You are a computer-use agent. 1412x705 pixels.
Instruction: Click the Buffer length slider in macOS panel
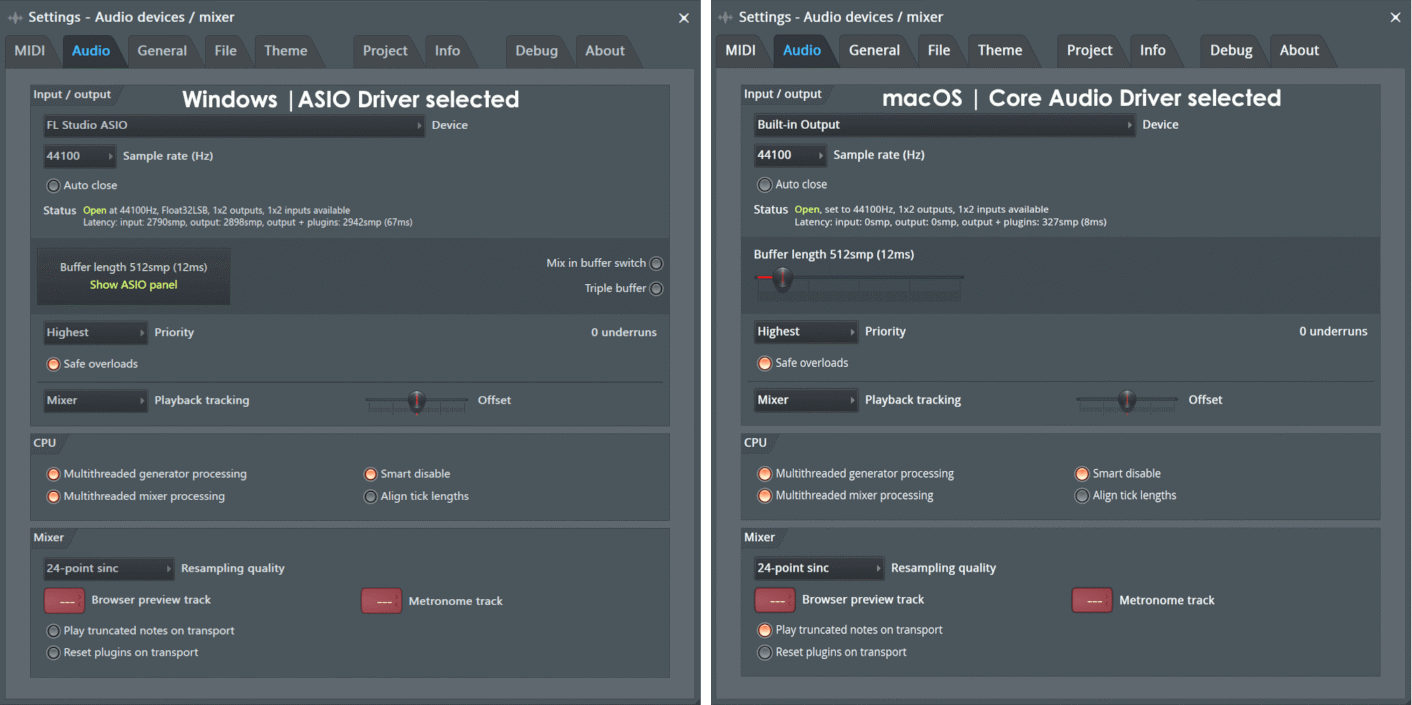tap(782, 278)
